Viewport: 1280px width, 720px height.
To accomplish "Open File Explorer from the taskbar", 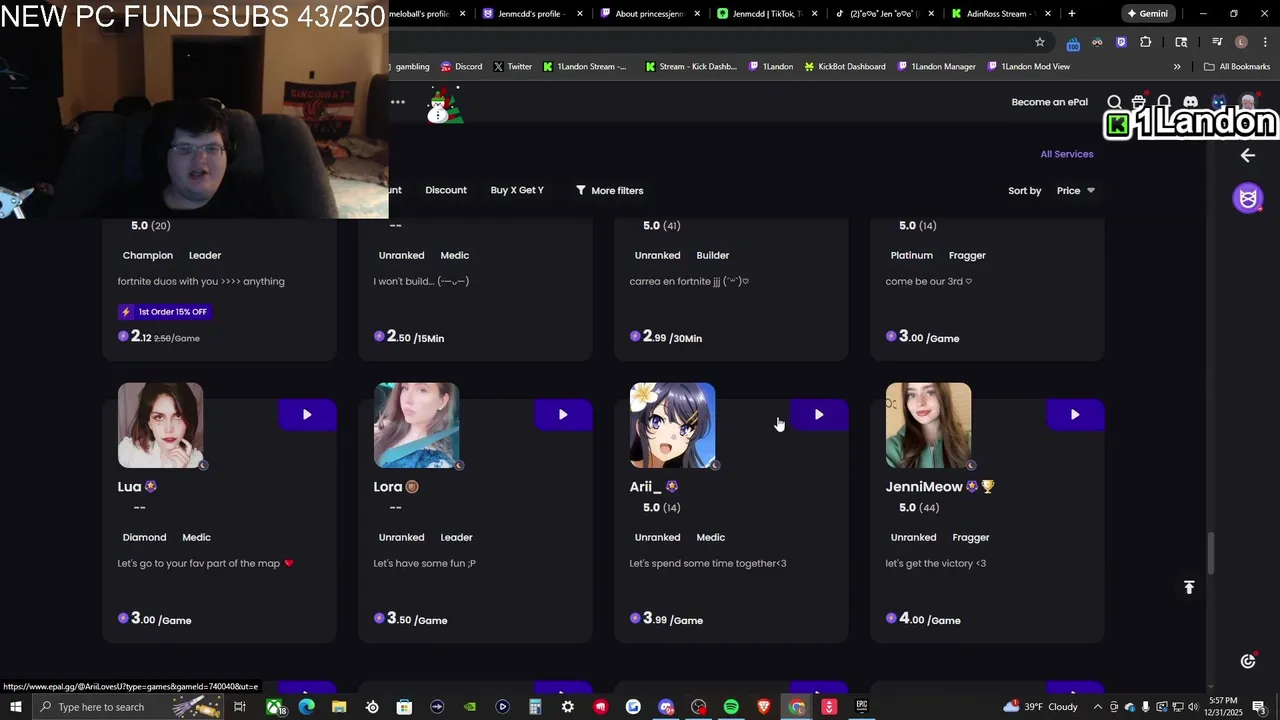I will pyautogui.click(x=339, y=707).
